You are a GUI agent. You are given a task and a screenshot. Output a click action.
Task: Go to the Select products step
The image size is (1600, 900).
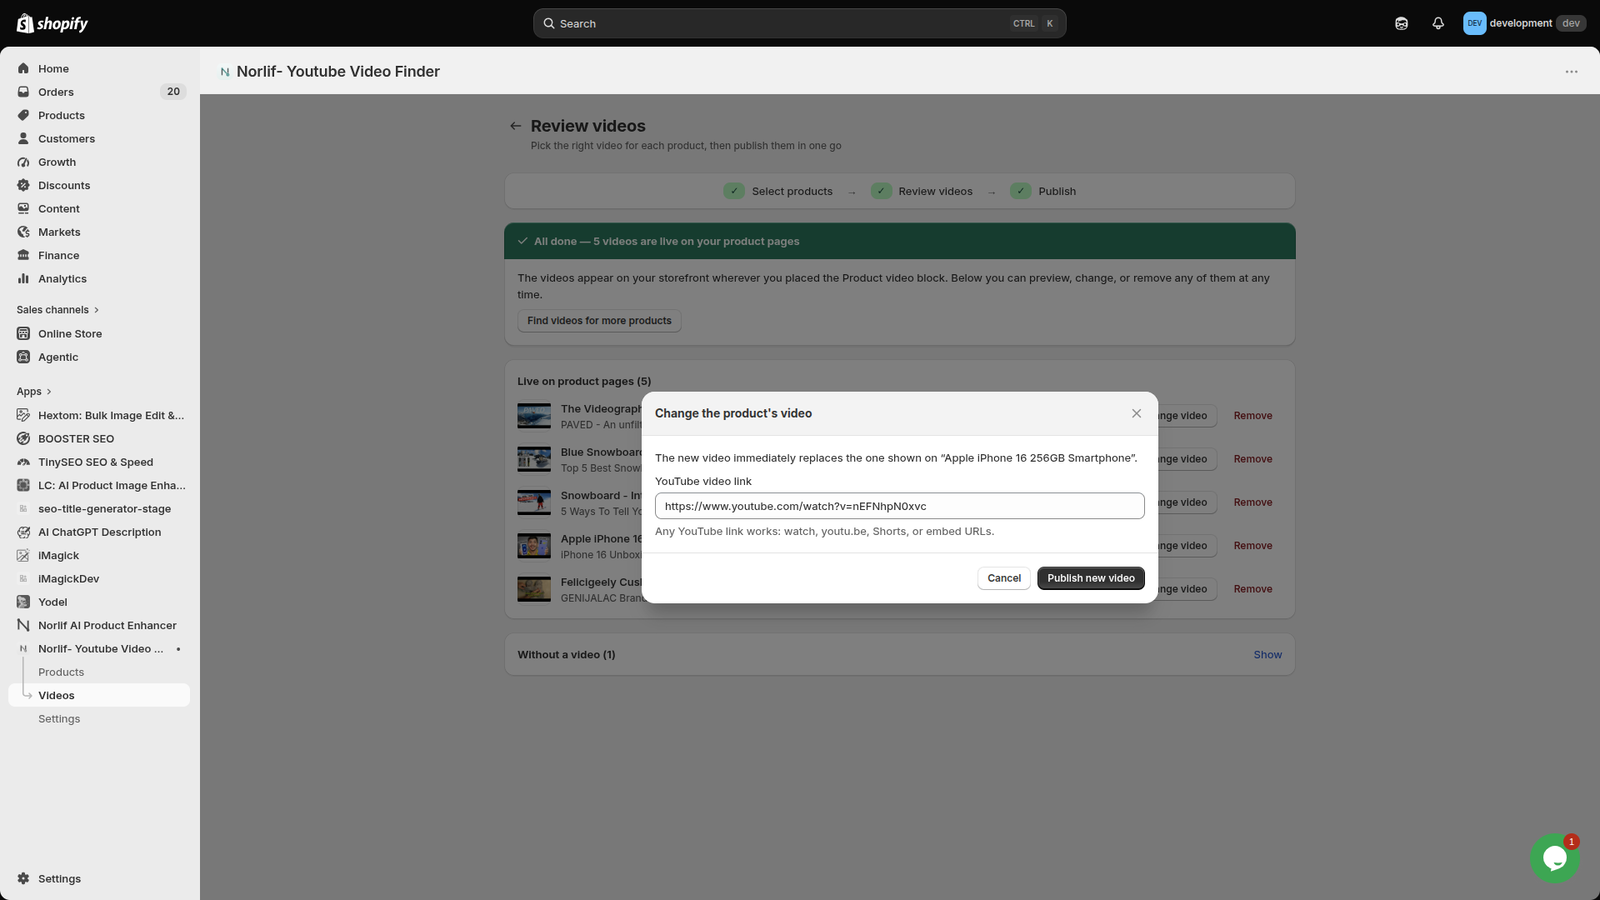pos(778,191)
